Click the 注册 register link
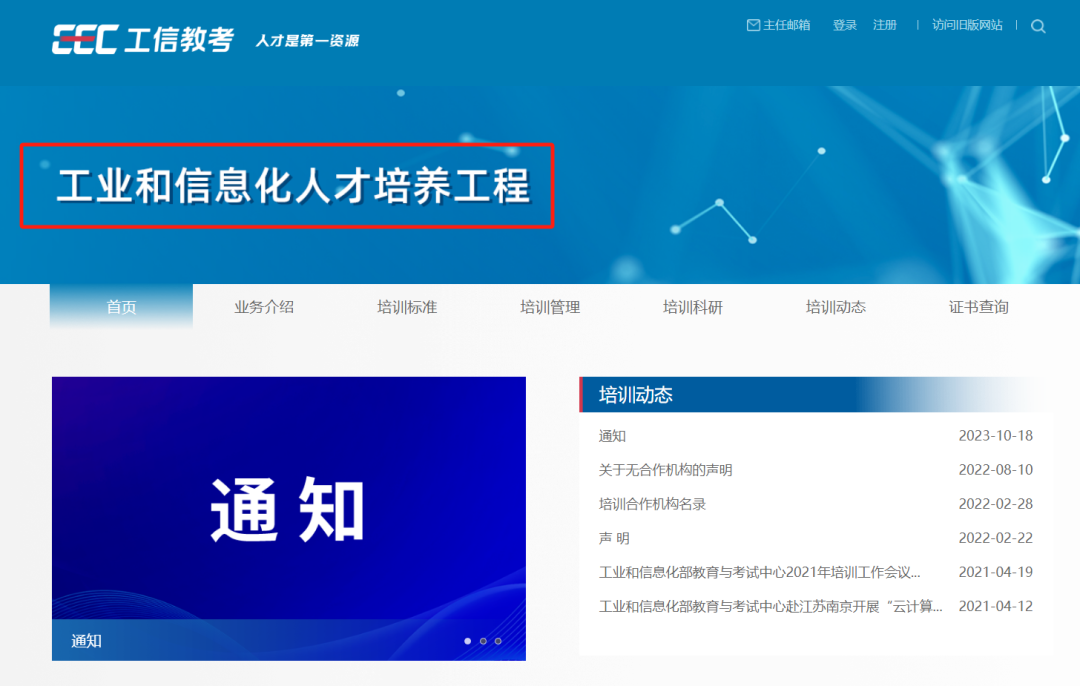The image size is (1080, 686). (884, 25)
